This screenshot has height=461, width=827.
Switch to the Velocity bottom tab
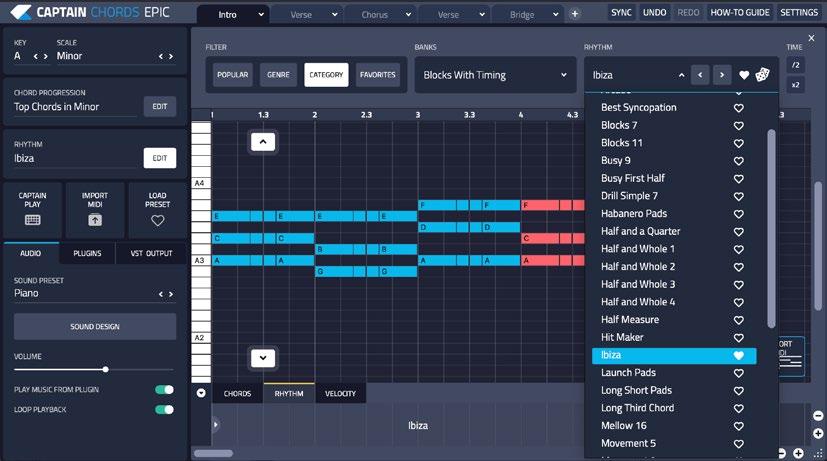pos(340,393)
